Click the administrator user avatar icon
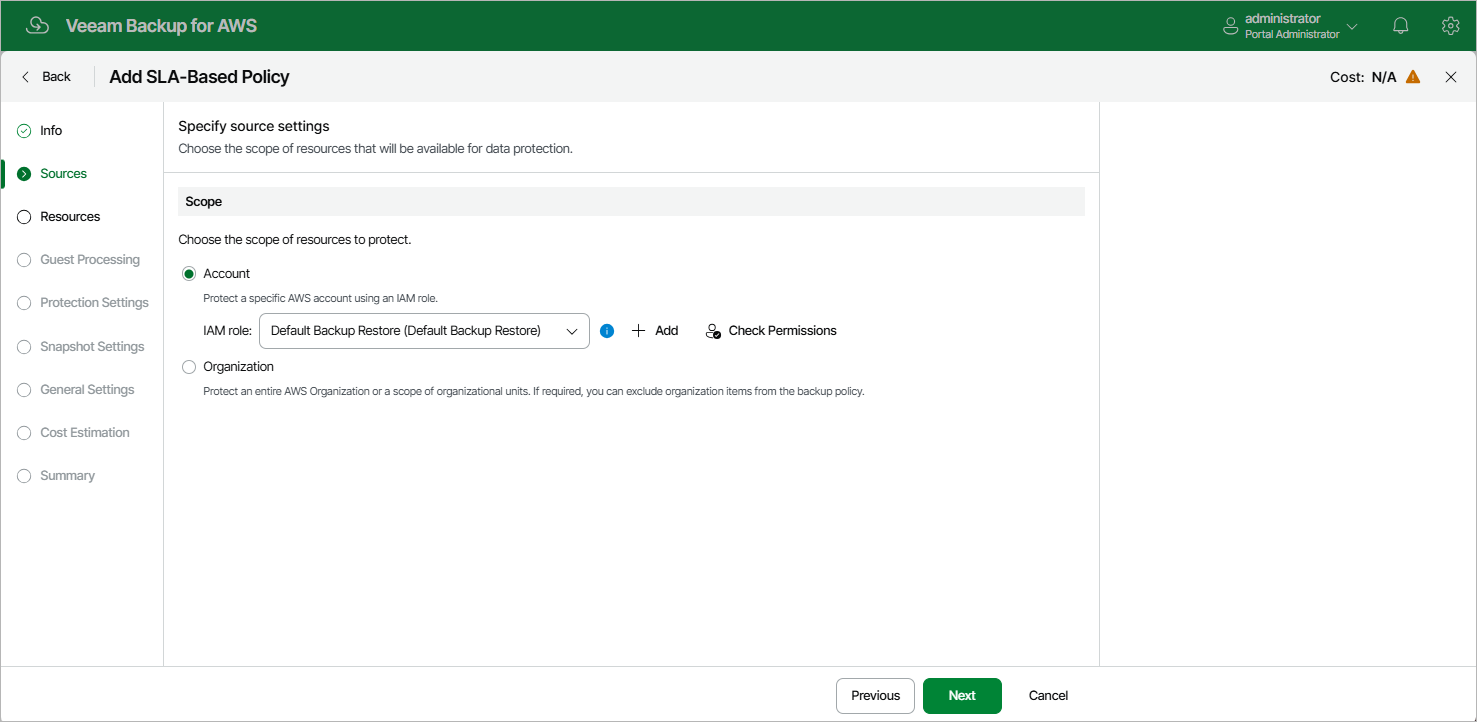Screen dimensions: 1477x722 (x=1231, y=26)
